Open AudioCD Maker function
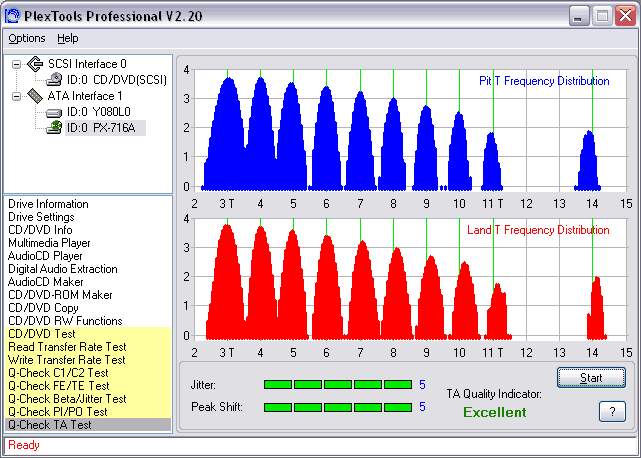This screenshot has width=641, height=458. pyautogui.click(x=45, y=282)
